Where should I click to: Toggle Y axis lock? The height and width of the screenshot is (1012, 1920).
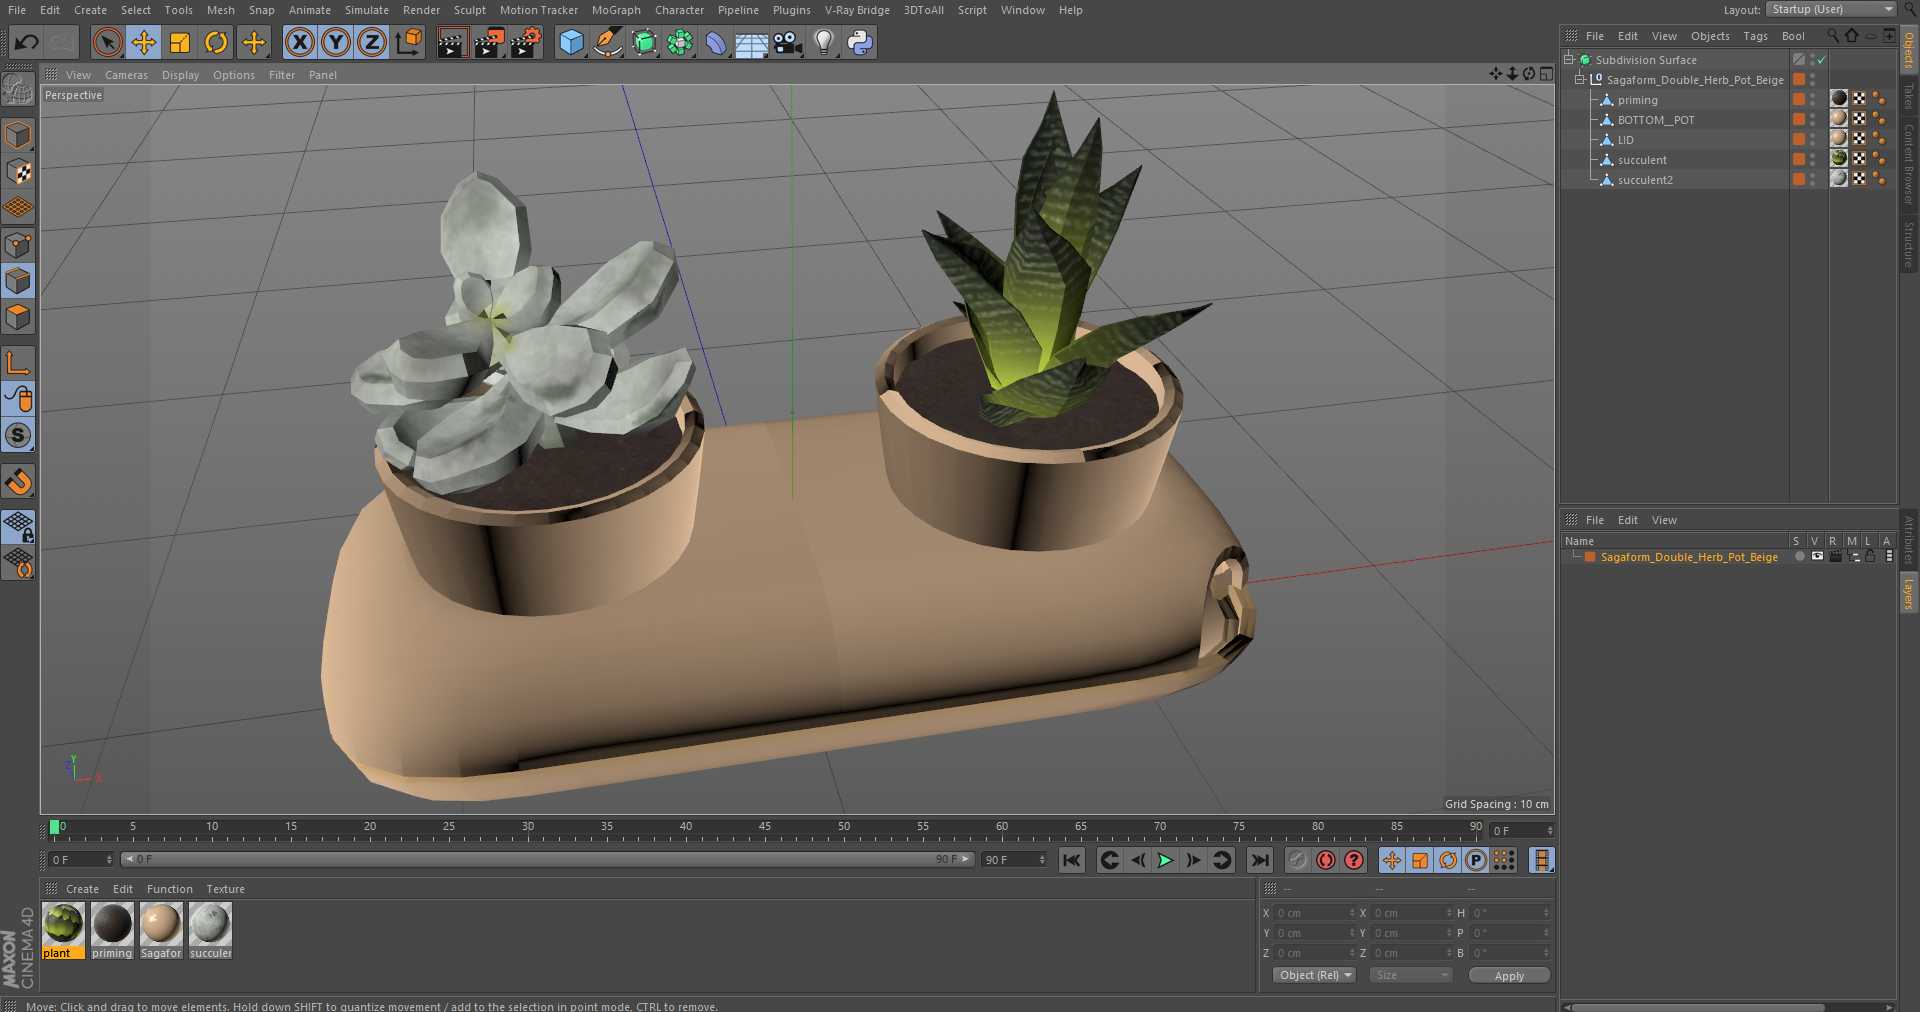(336, 42)
